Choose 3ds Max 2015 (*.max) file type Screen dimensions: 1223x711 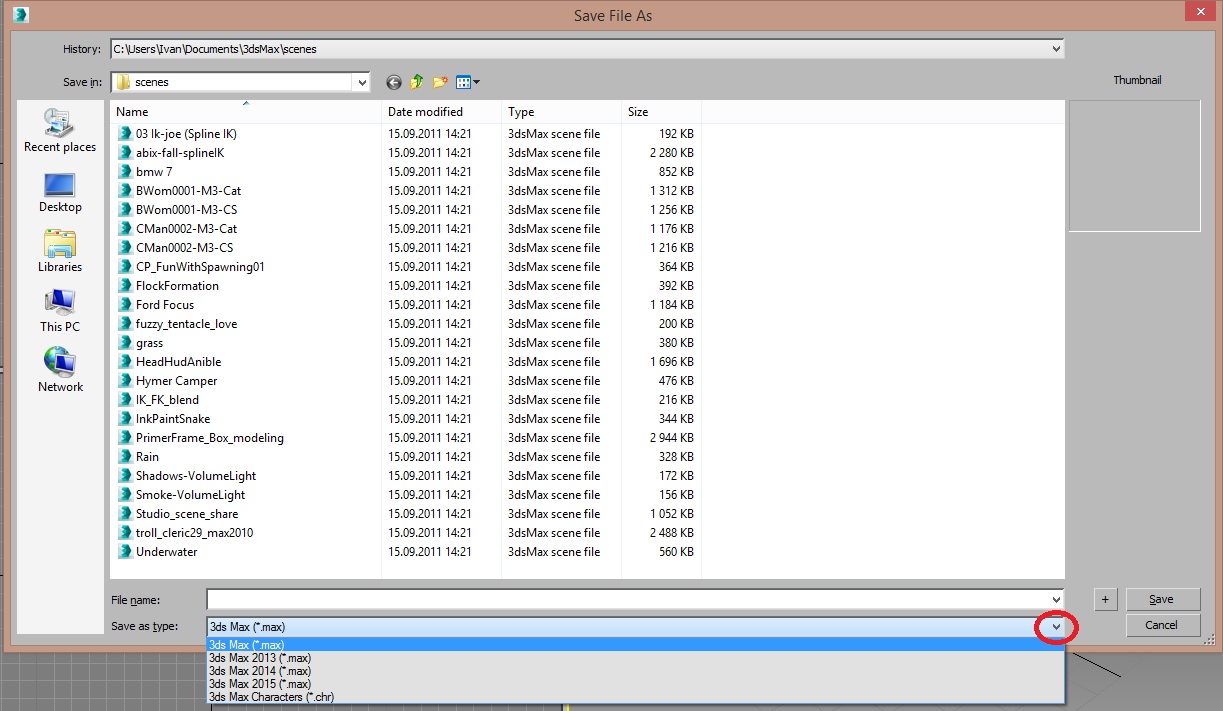pyautogui.click(x=636, y=684)
